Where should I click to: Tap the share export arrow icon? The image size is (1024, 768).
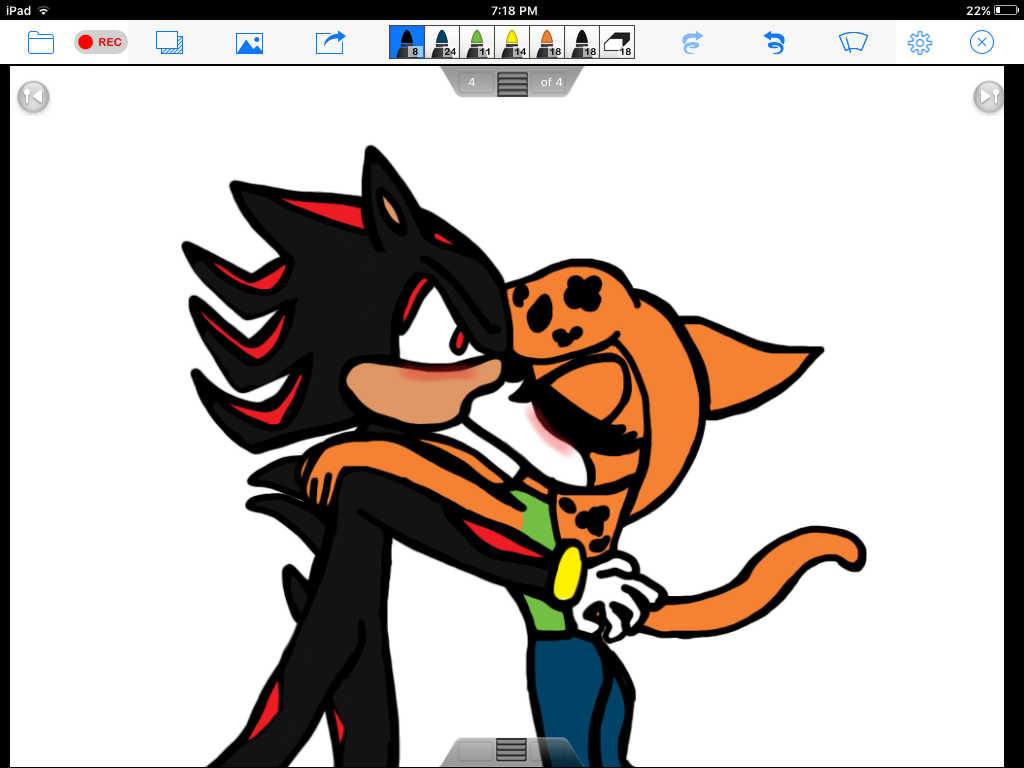click(330, 43)
